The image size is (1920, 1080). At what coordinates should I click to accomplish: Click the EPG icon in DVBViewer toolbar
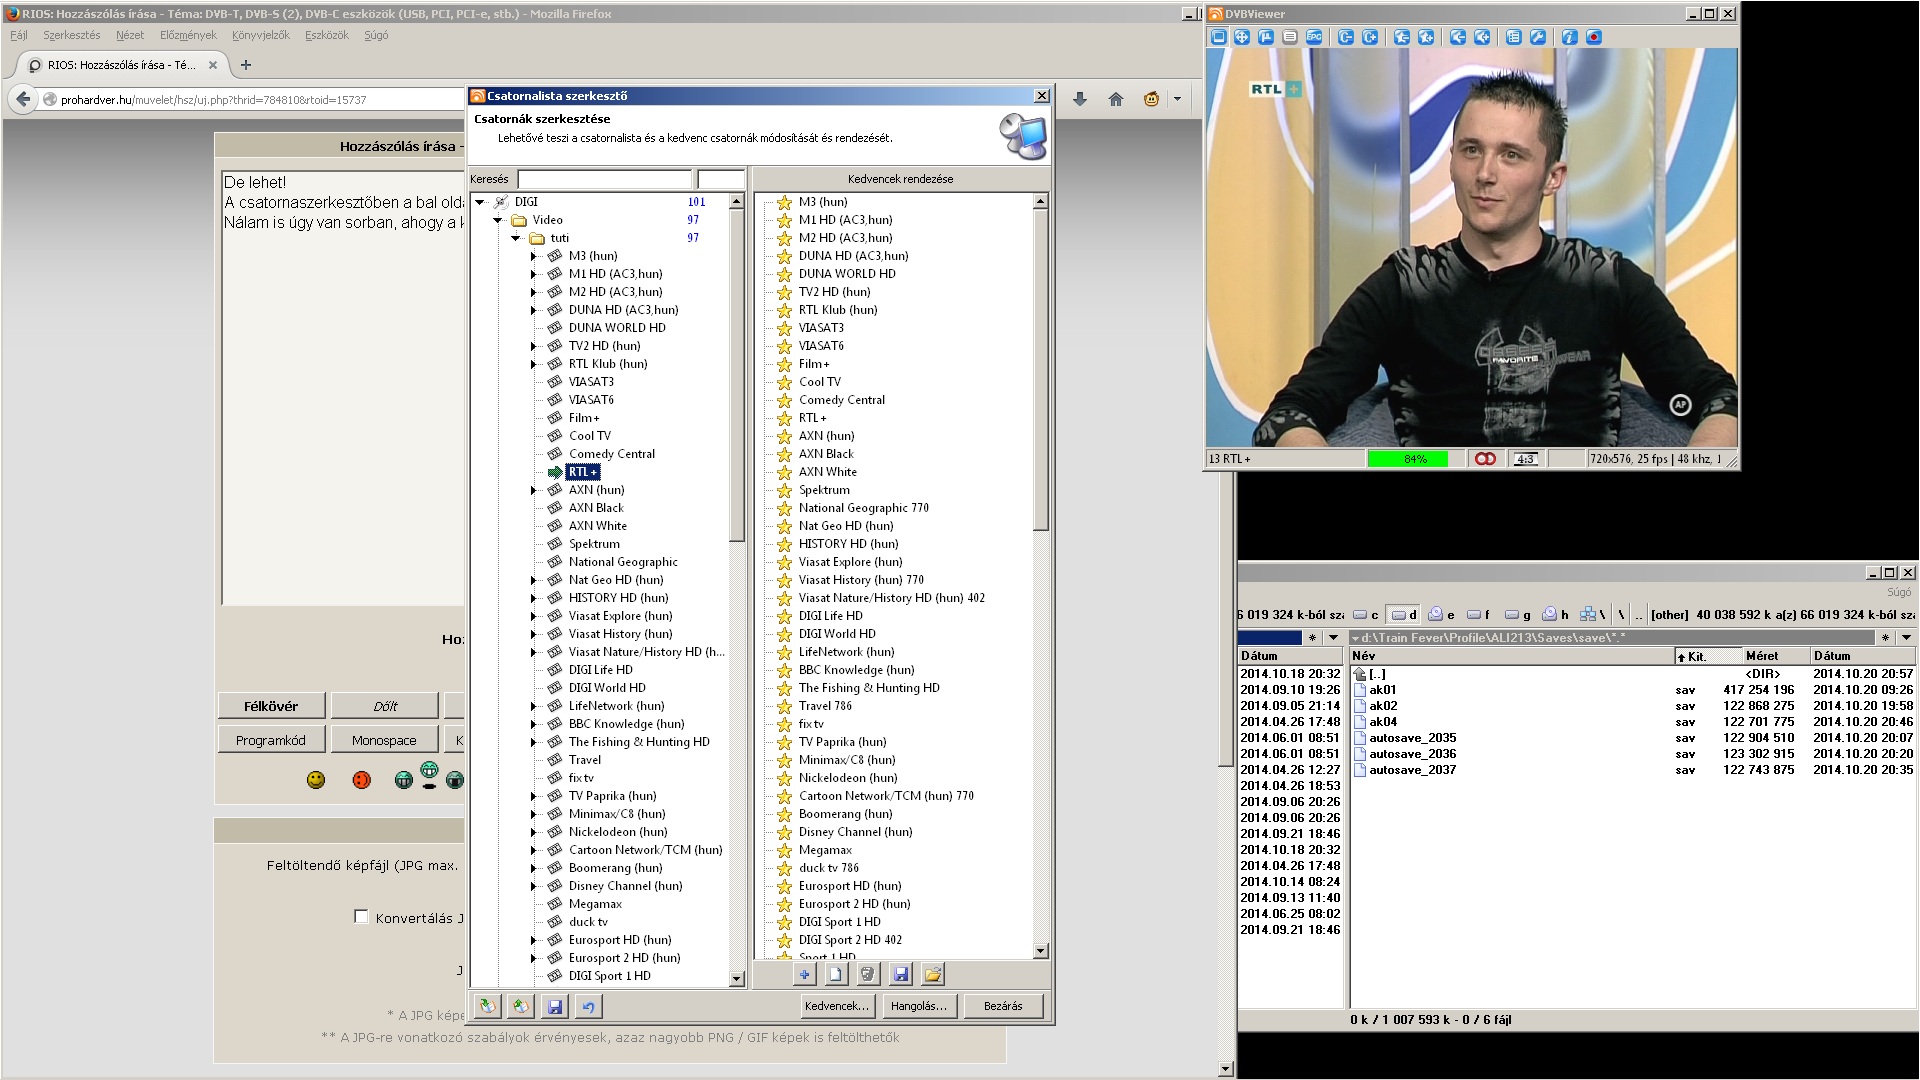(1314, 37)
